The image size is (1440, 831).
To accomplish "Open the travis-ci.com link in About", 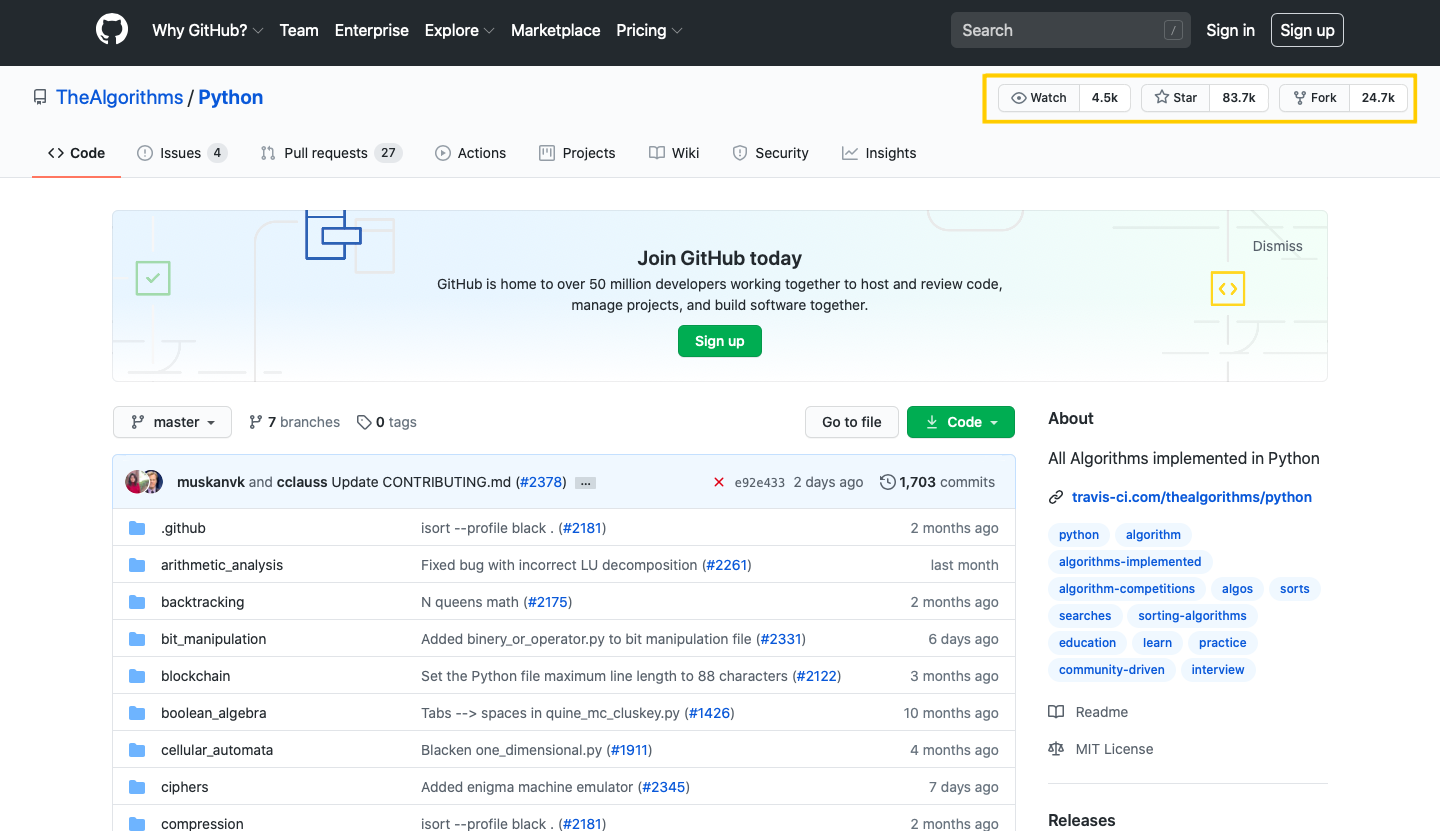I will (1192, 496).
